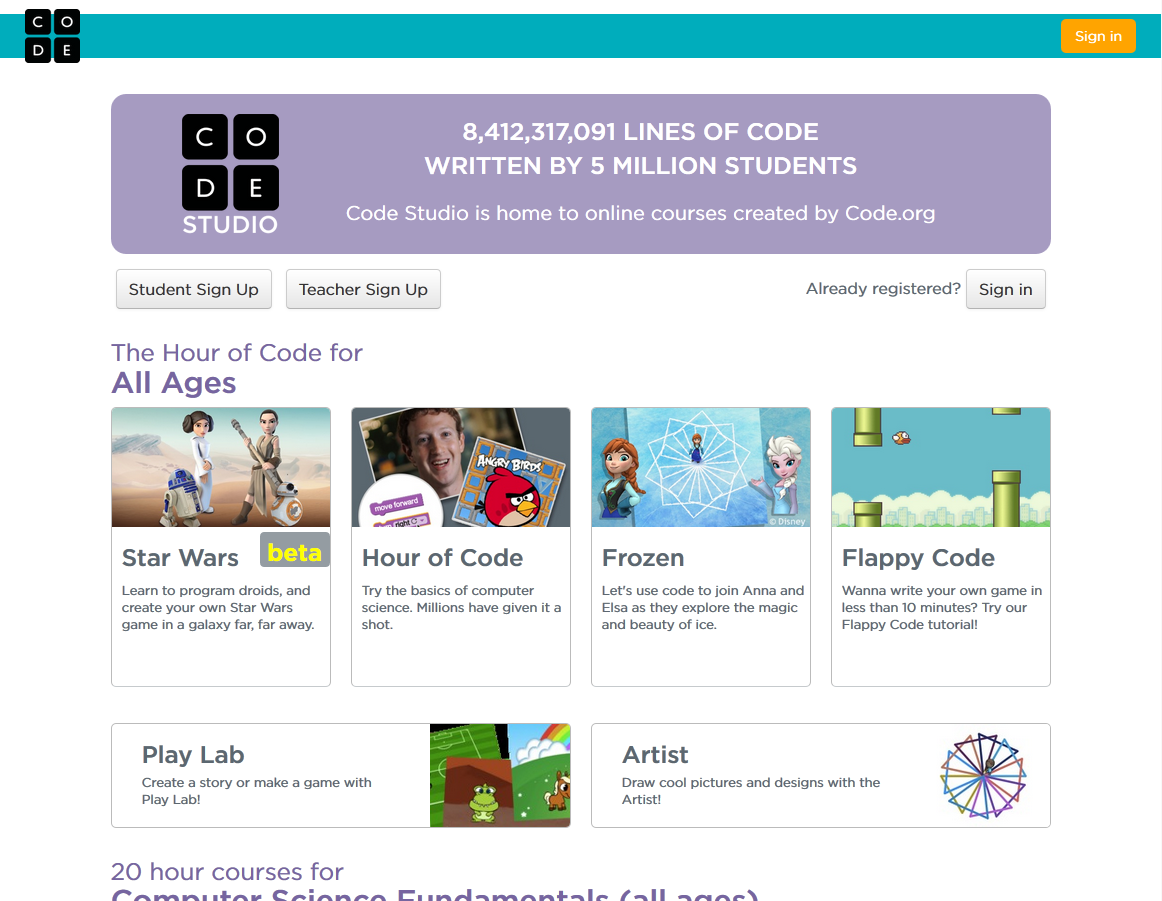Click the lines of code counter headline

coord(640,149)
